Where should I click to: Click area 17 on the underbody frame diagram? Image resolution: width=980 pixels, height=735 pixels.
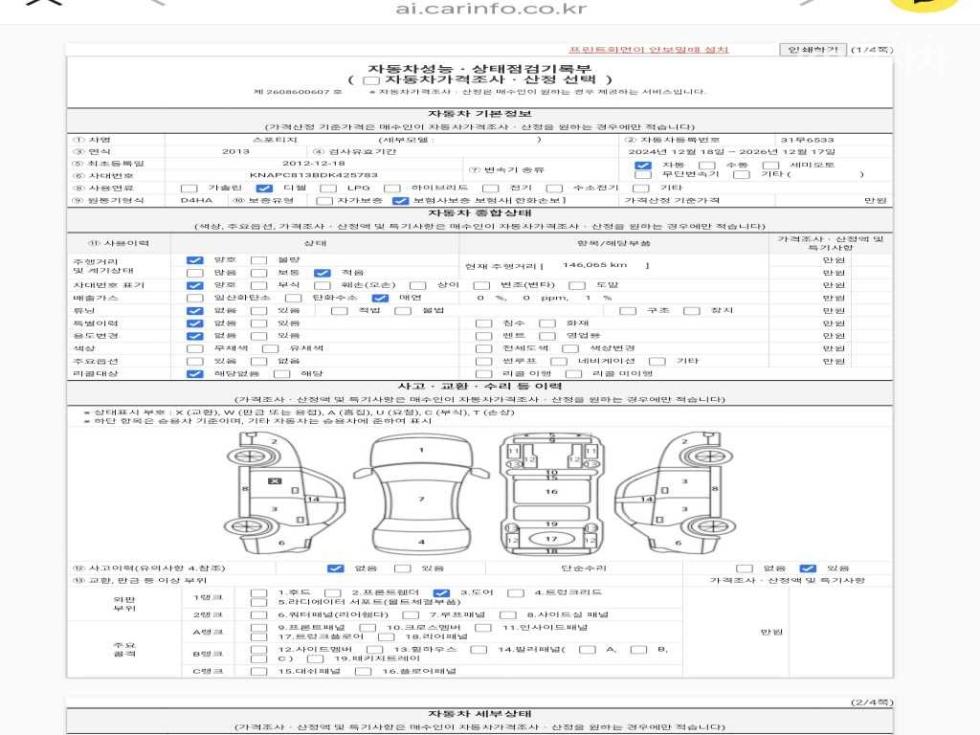click(551, 539)
